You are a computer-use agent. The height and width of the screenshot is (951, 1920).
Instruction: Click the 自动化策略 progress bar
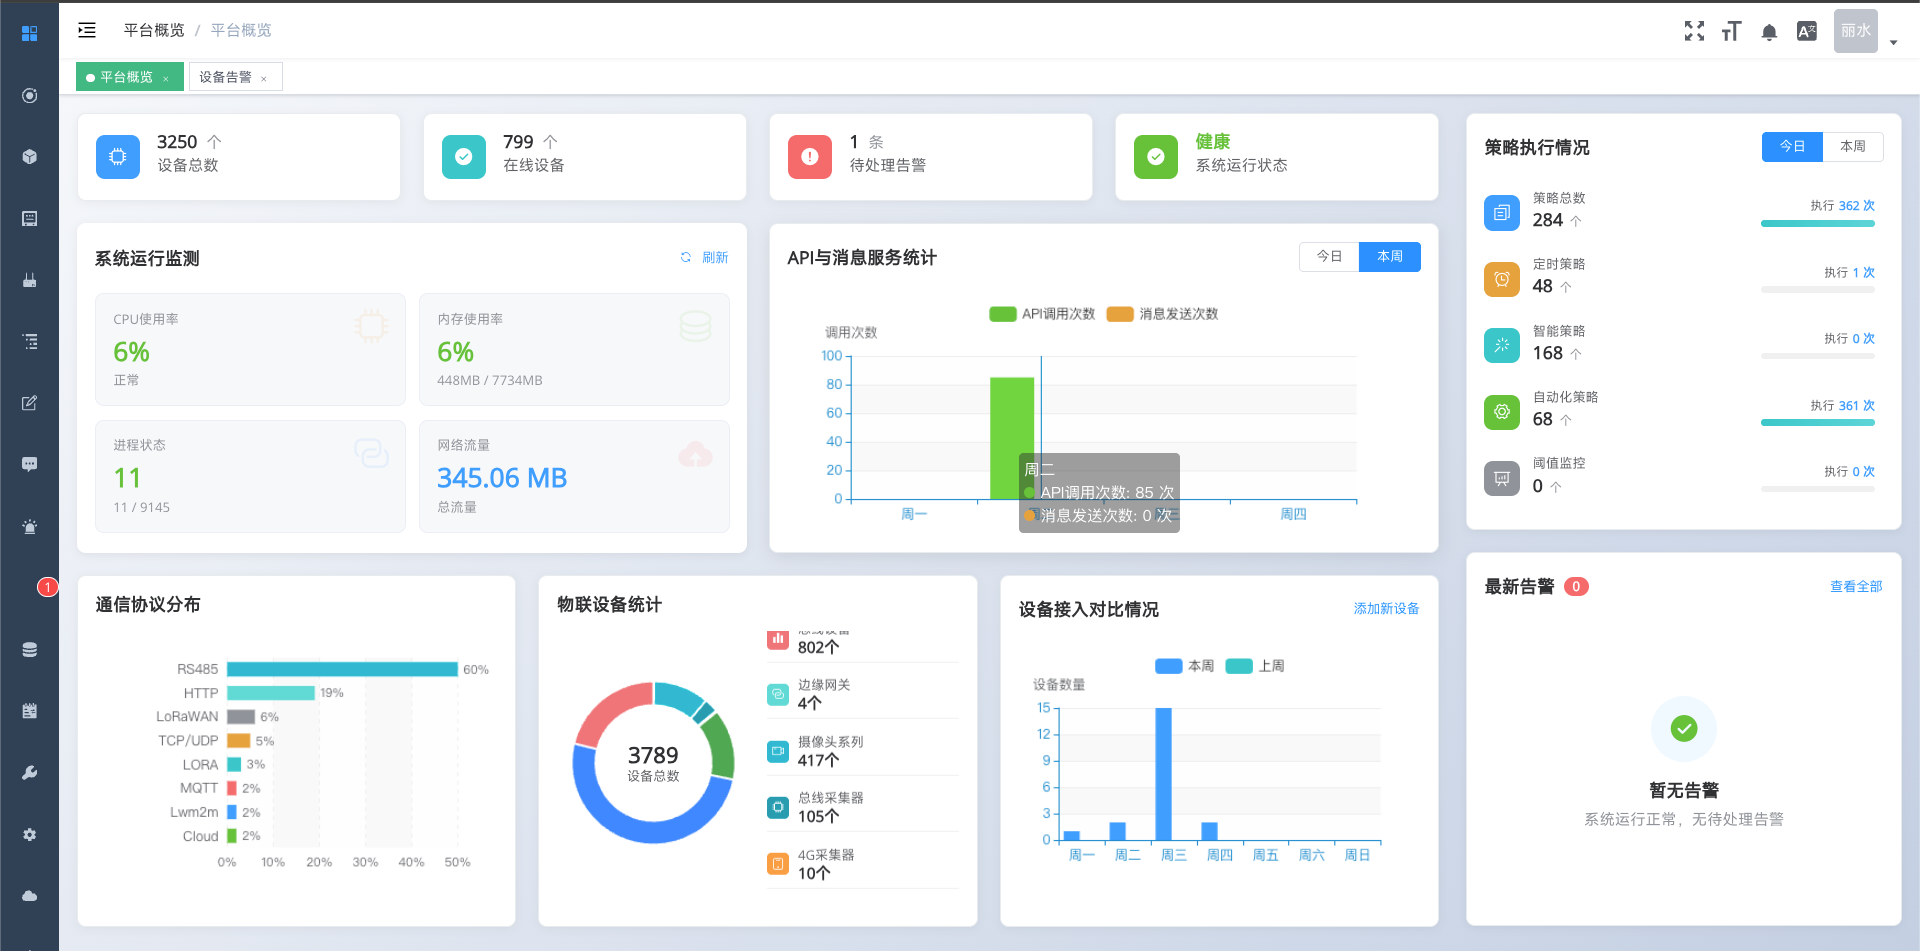1818,422
